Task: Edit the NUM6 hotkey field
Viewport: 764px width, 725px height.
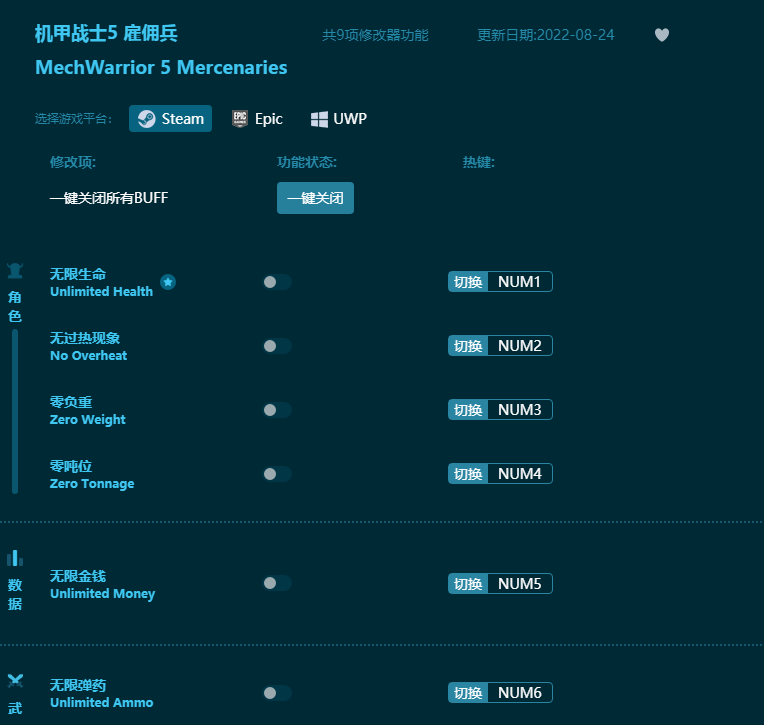Action: pyautogui.click(x=519, y=693)
